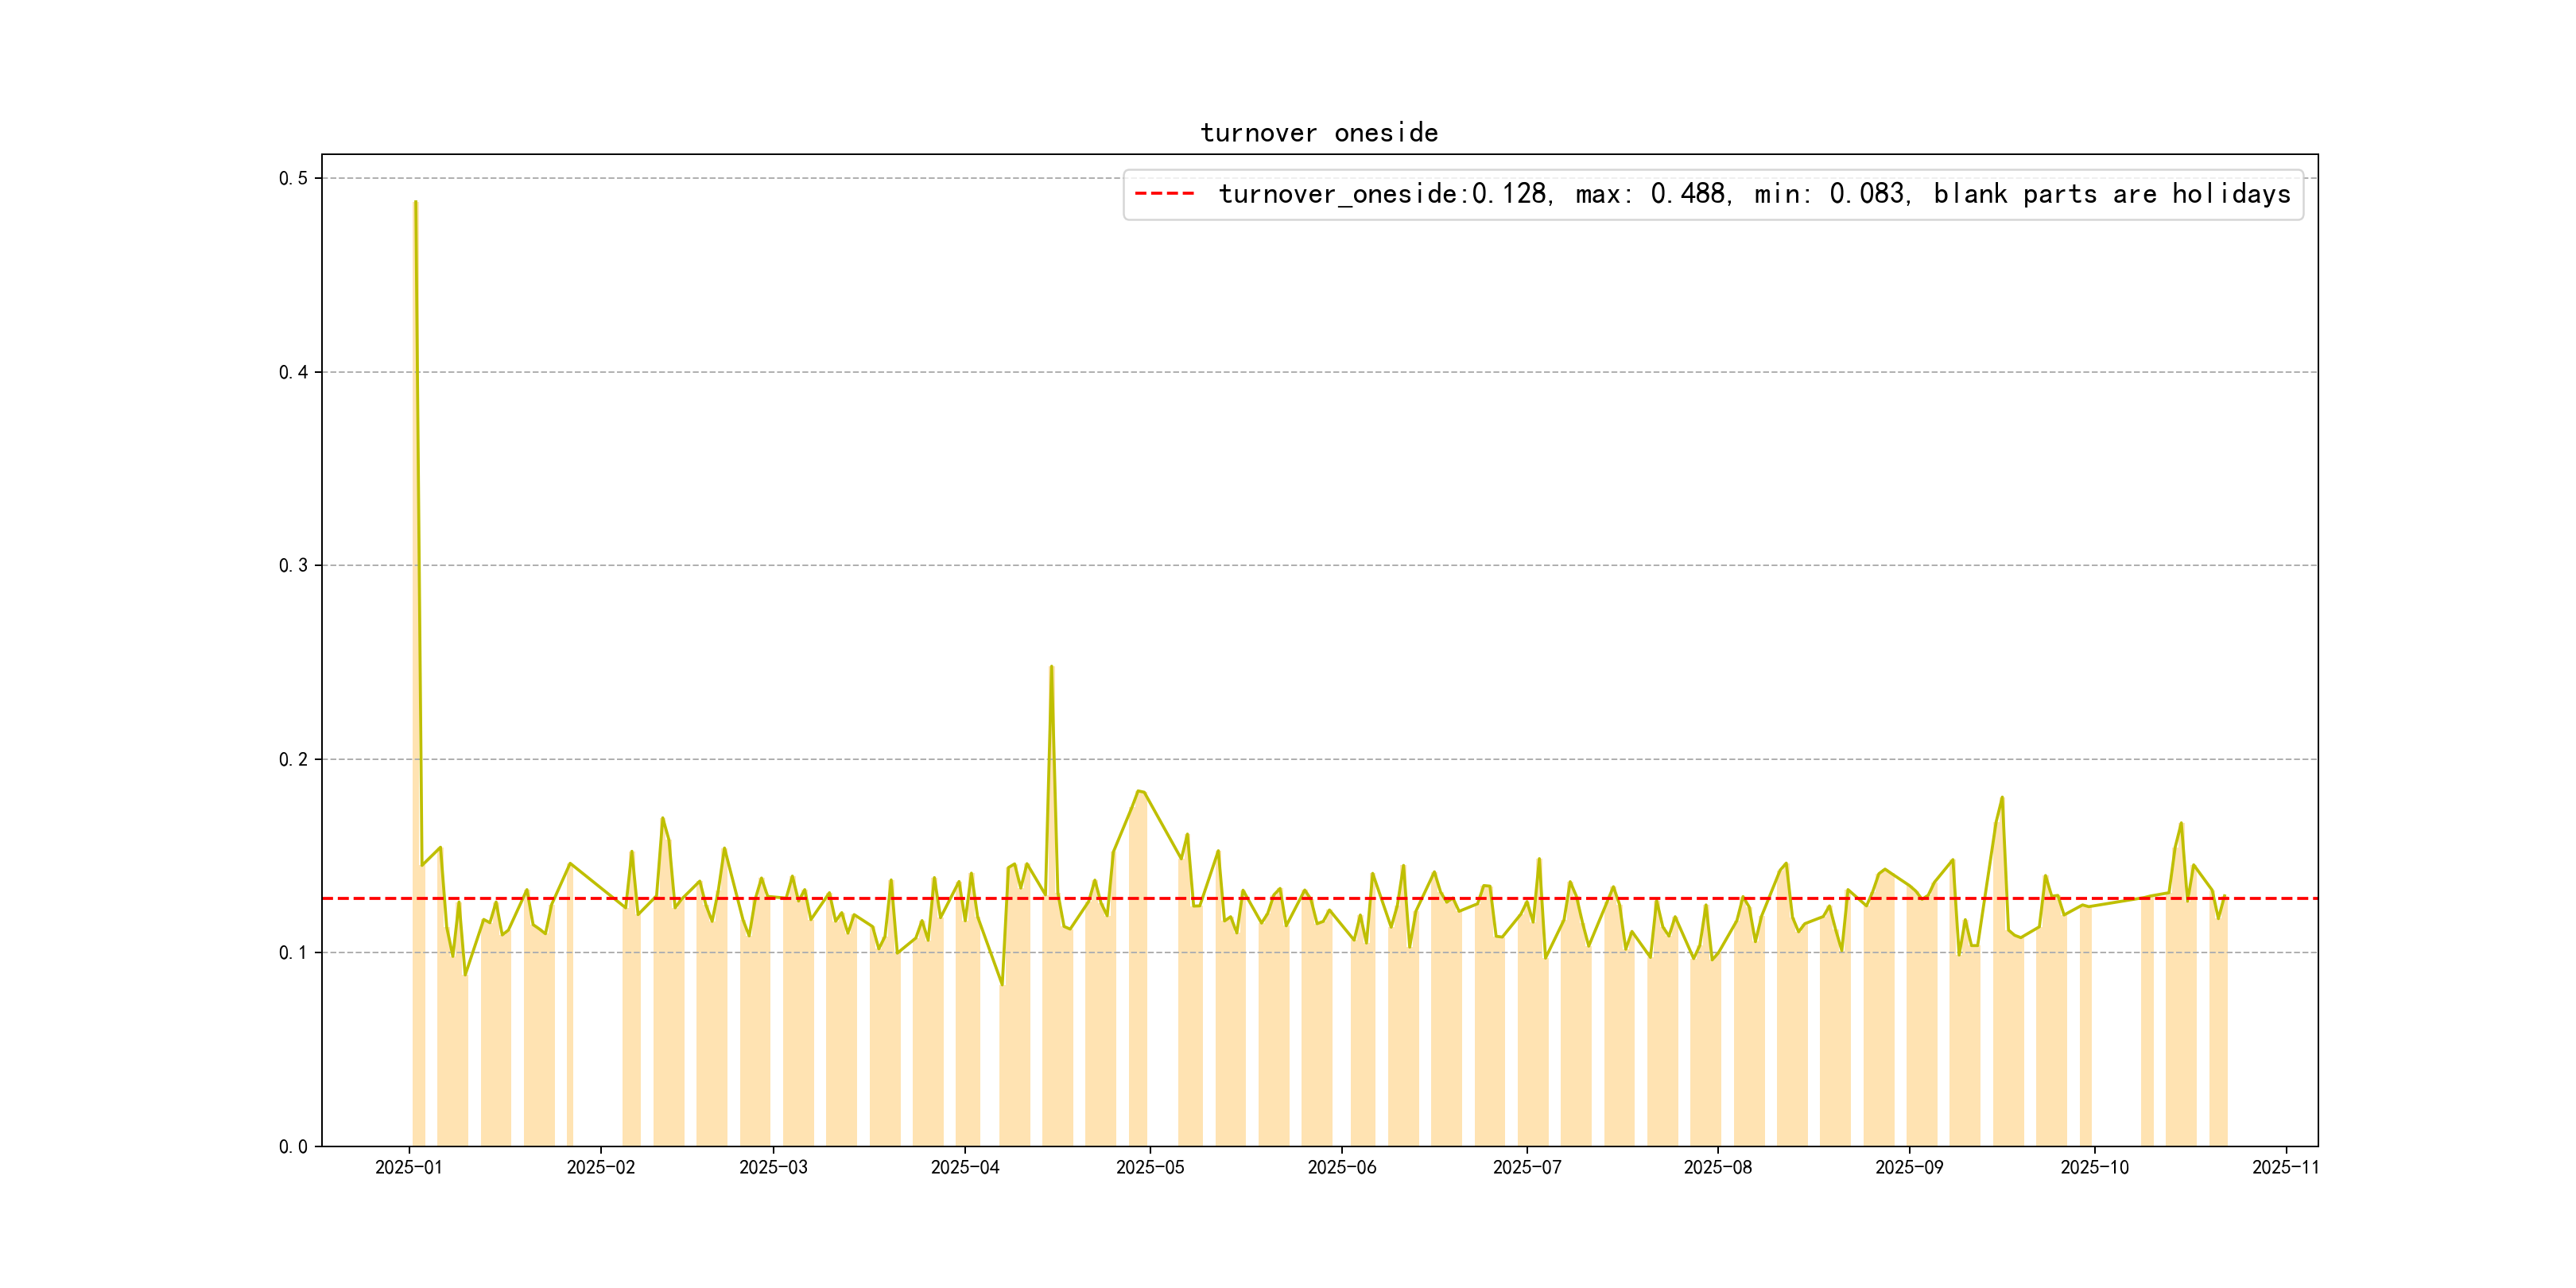Click the 0.3 y-axis tick label

(293, 566)
